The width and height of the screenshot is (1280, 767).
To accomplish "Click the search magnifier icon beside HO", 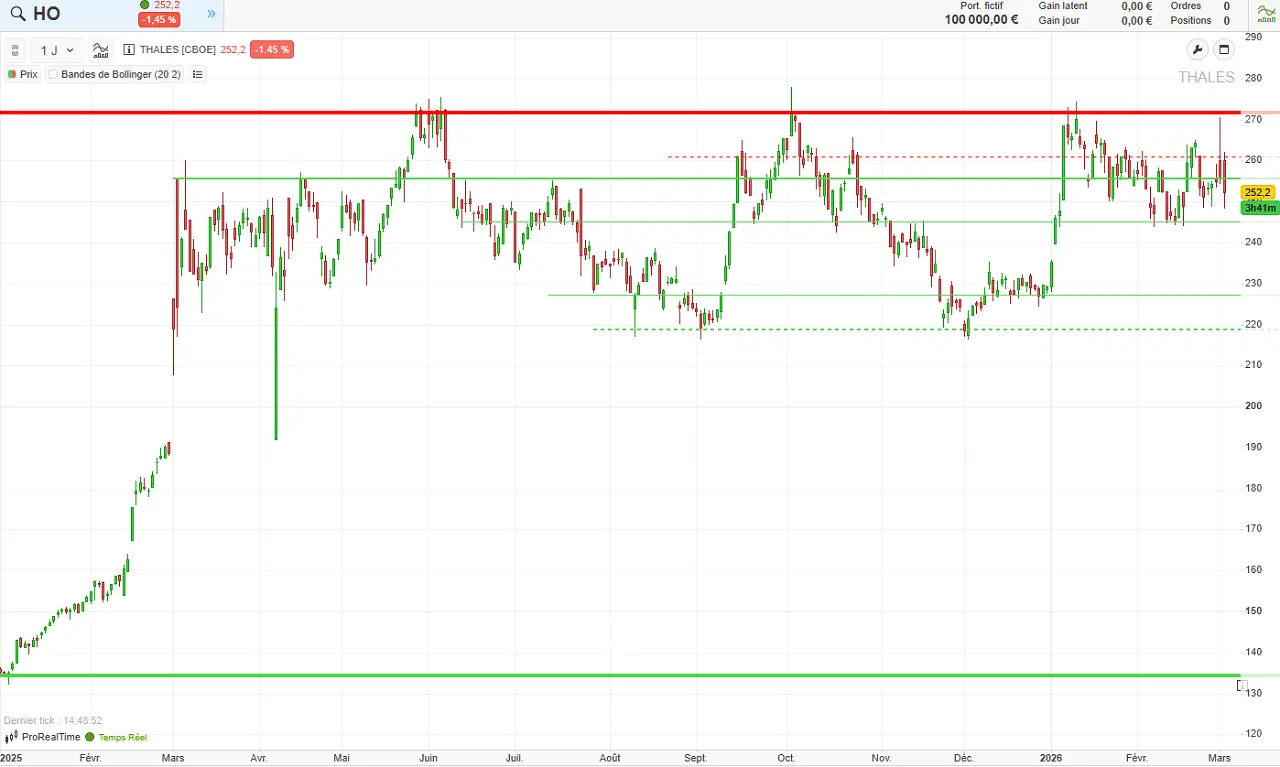I will pyautogui.click(x=18, y=14).
